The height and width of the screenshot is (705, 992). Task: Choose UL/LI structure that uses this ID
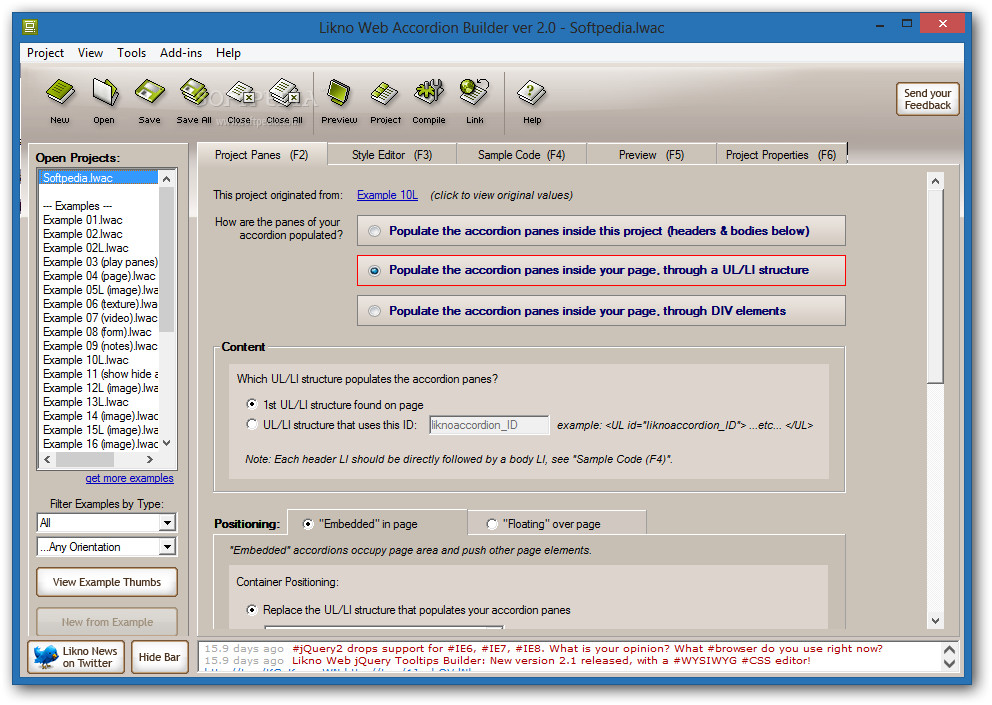point(252,424)
